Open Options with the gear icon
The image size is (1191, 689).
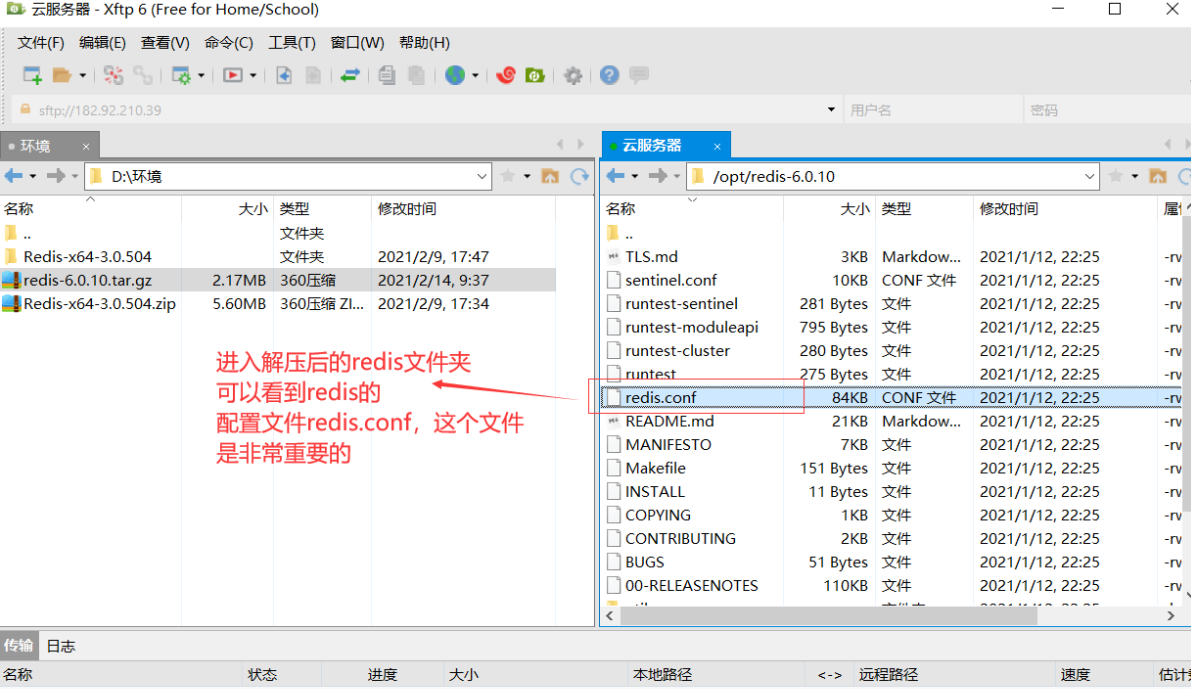(573, 75)
